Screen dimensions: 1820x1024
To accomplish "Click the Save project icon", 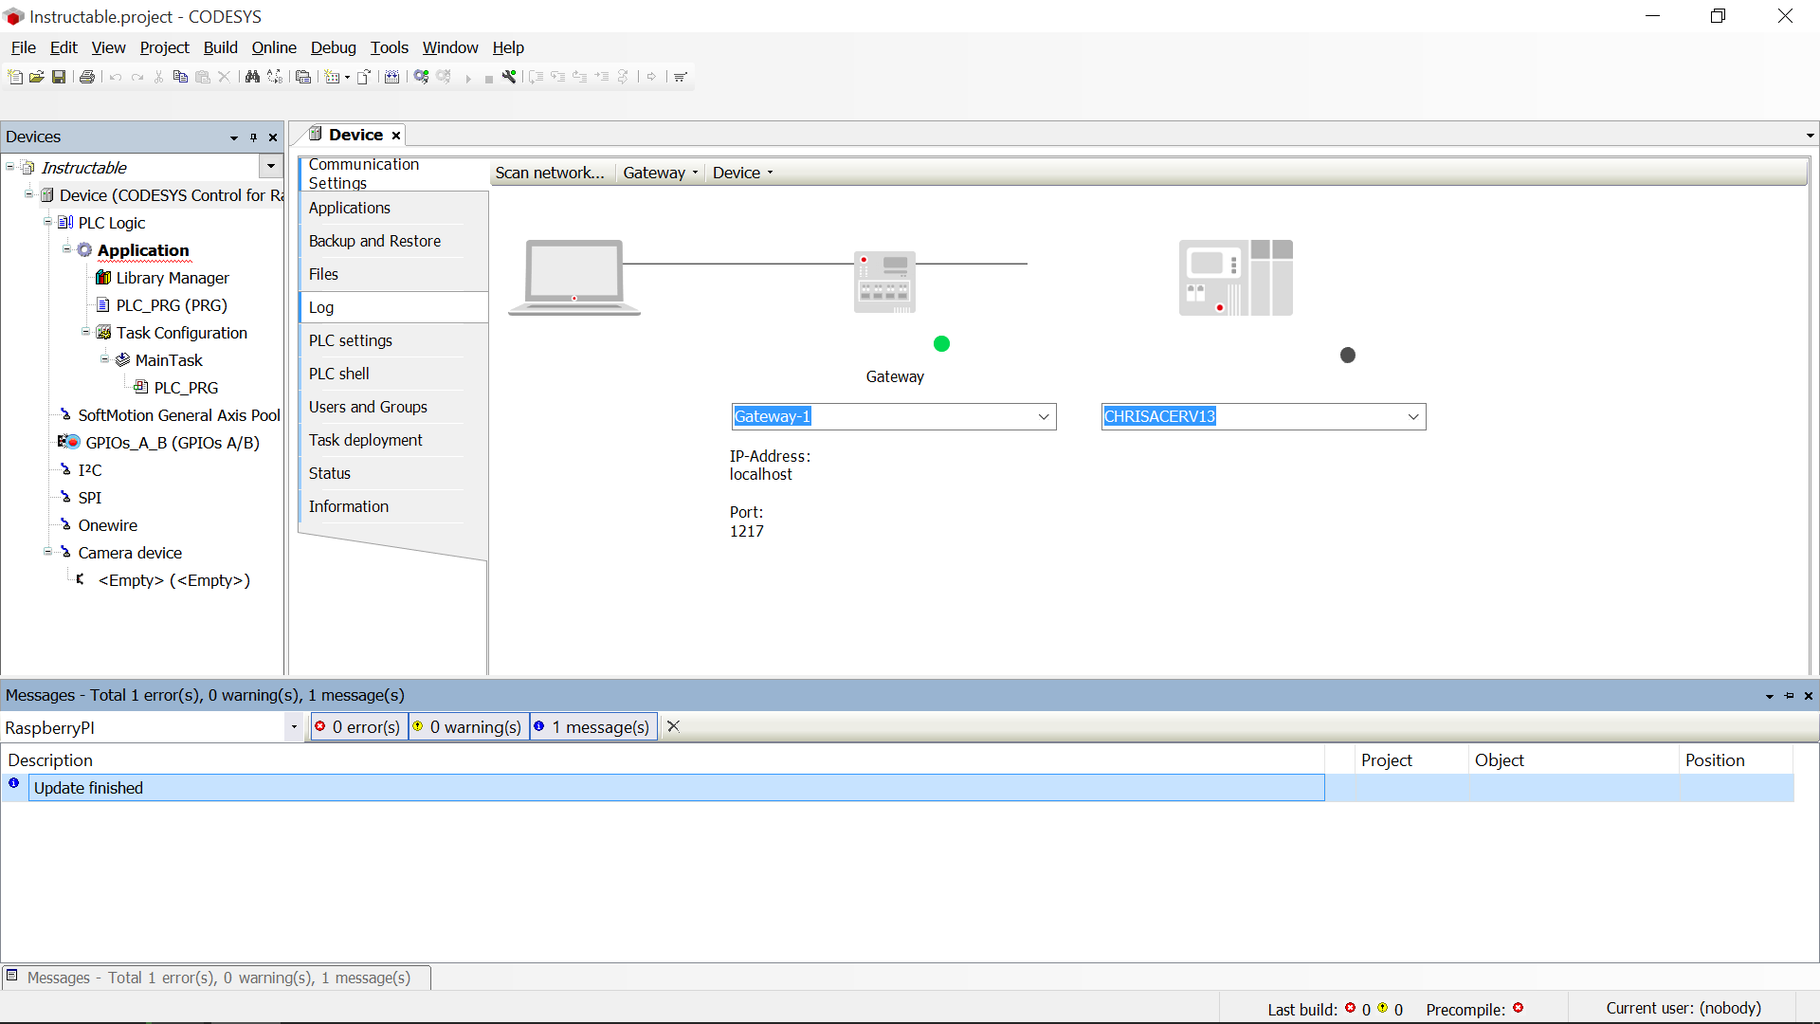I will click(x=59, y=77).
